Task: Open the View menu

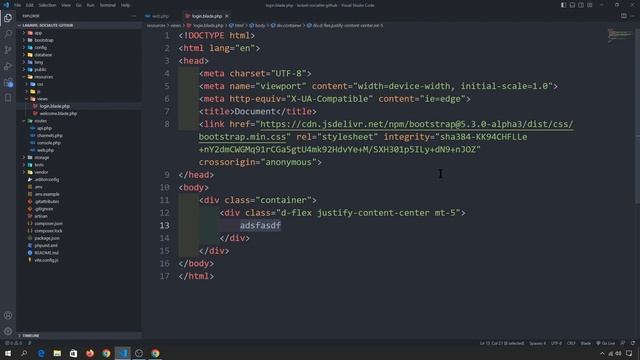Action: (66, 5)
